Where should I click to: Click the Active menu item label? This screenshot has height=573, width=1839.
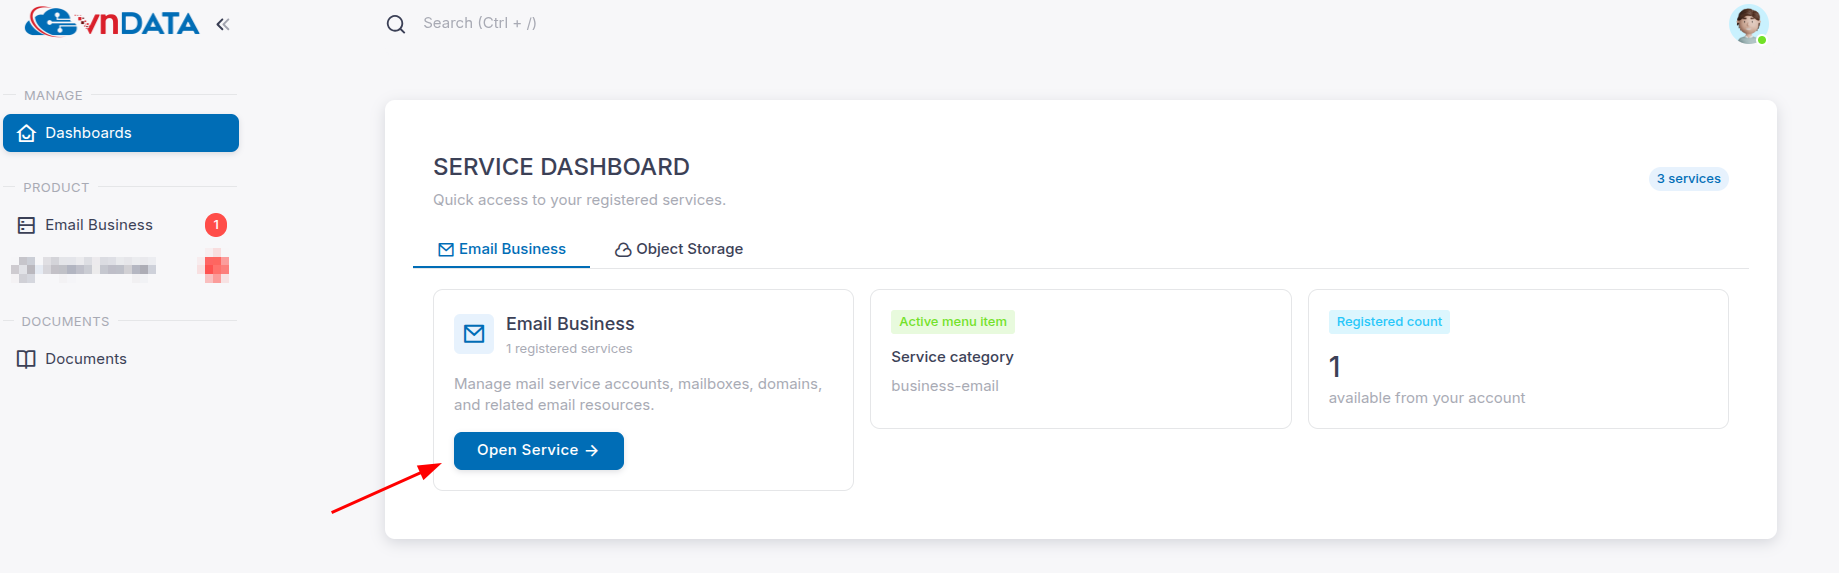click(953, 322)
